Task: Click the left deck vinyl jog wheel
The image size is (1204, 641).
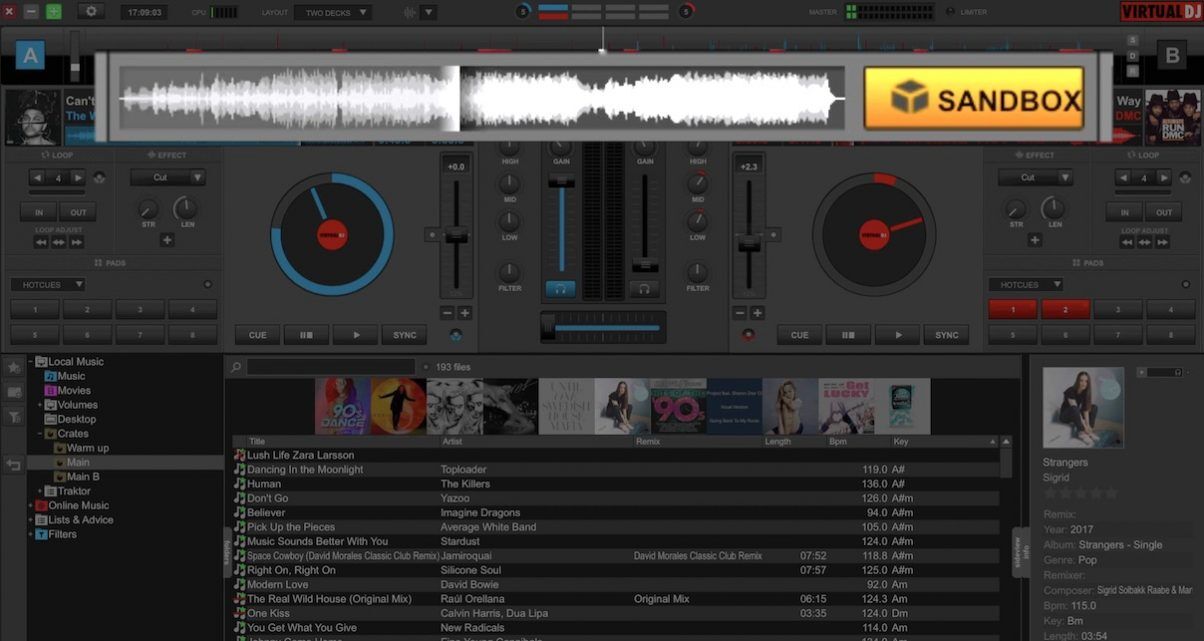Action: [x=332, y=234]
